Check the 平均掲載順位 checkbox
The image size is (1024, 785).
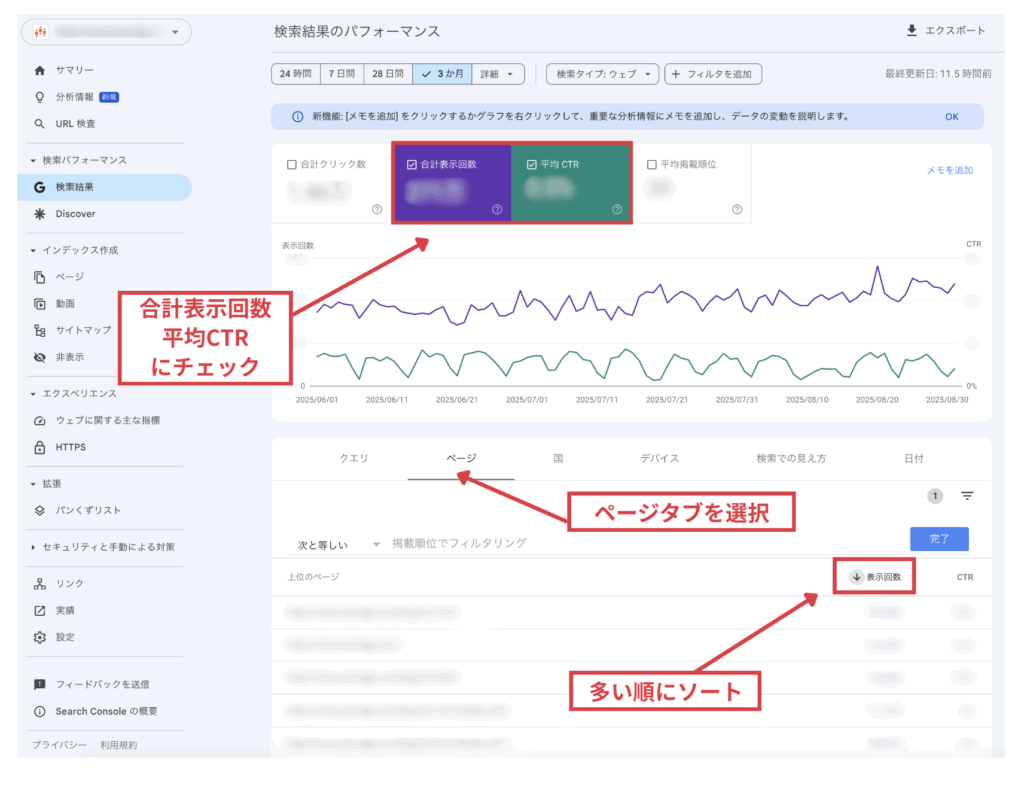point(652,165)
